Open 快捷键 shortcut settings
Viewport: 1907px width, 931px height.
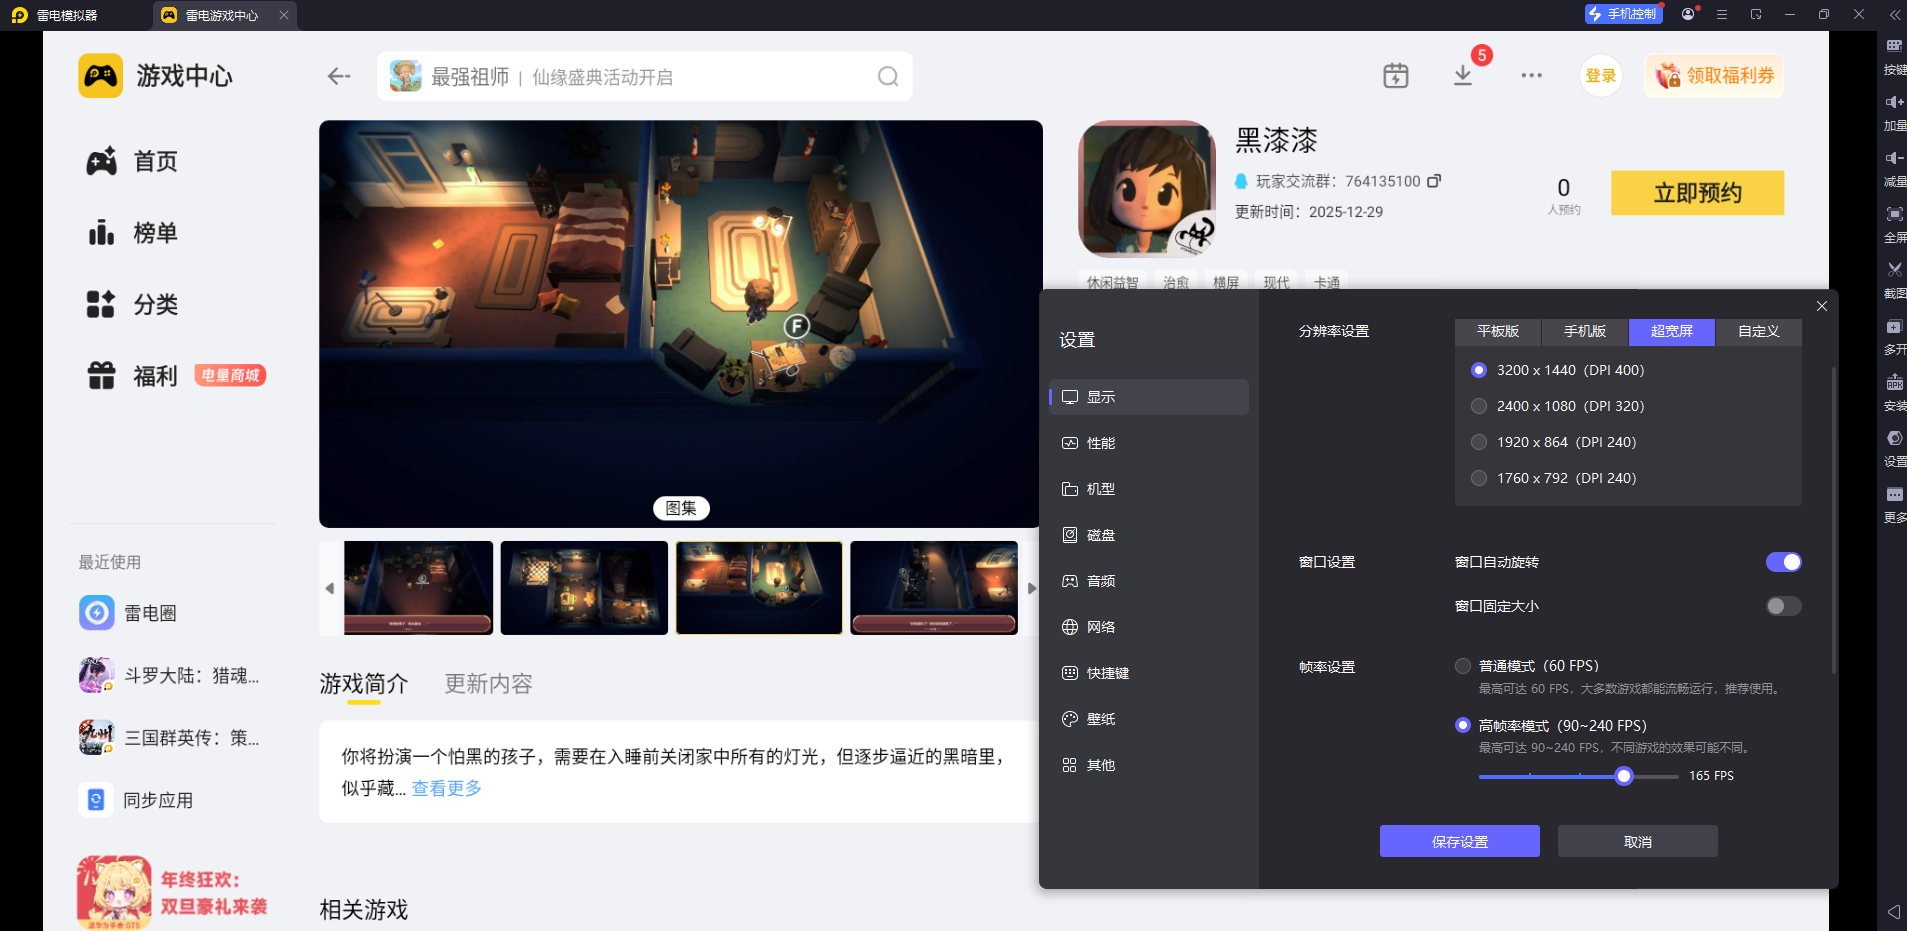[x=1149, y=673]
